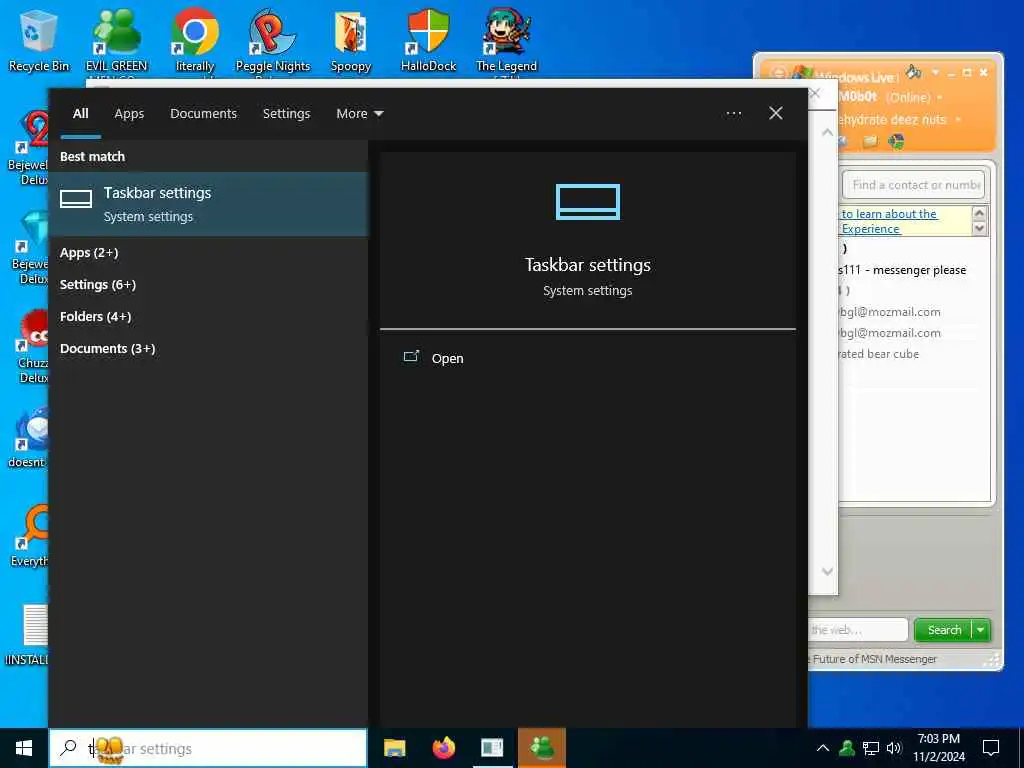Image resolution: width=1024 pixels, height=768 pixels.
Task: Open the Spoopy desktop icon
Action: (351, 40)
